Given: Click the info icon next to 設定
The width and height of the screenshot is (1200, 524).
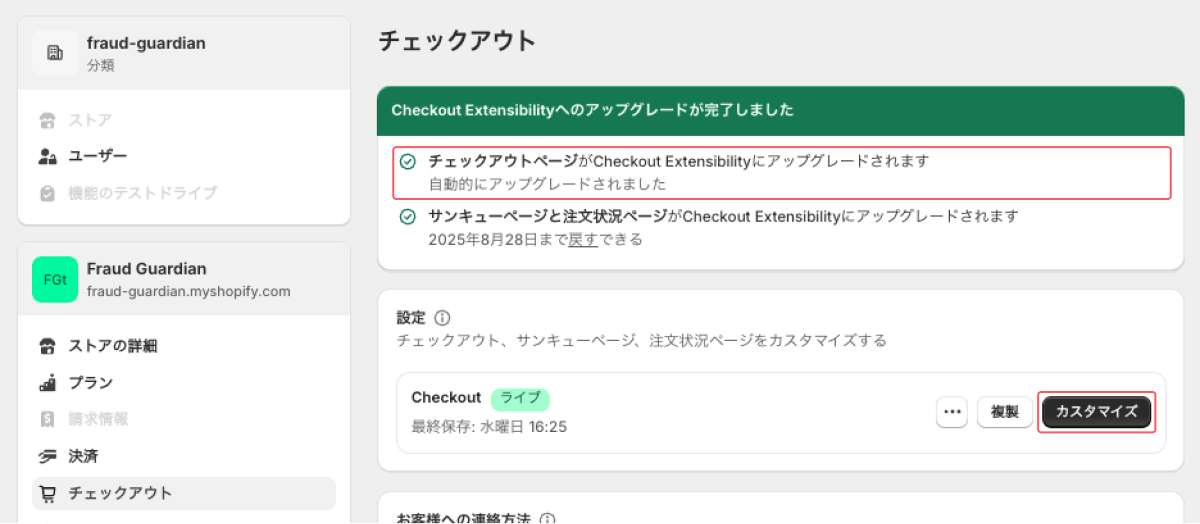Looking at the screenshot, I should pos(442,318).
